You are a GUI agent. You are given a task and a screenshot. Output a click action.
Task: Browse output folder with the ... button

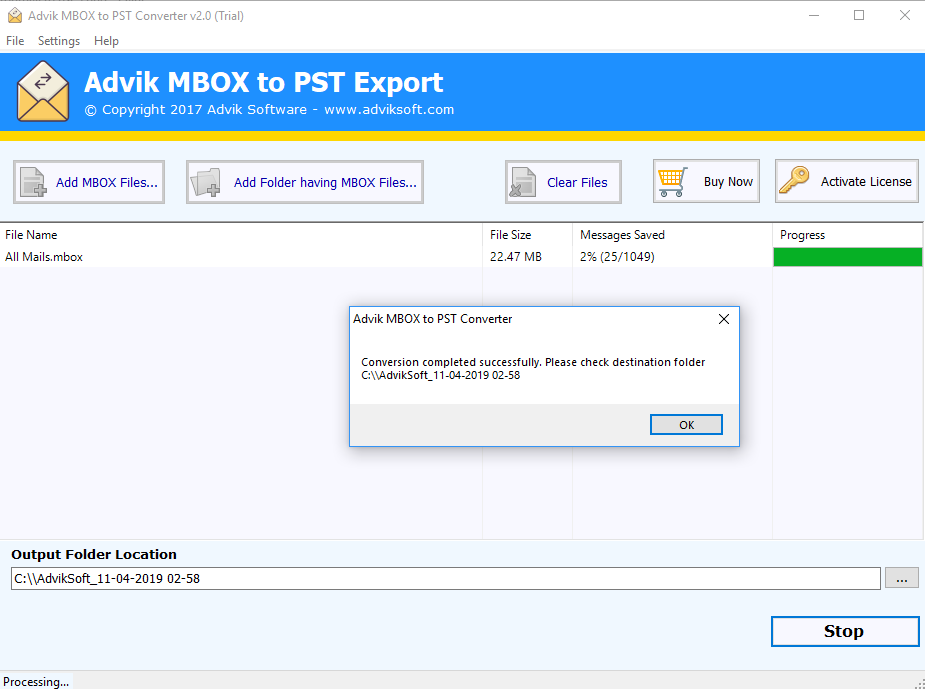tap(901, 578)
